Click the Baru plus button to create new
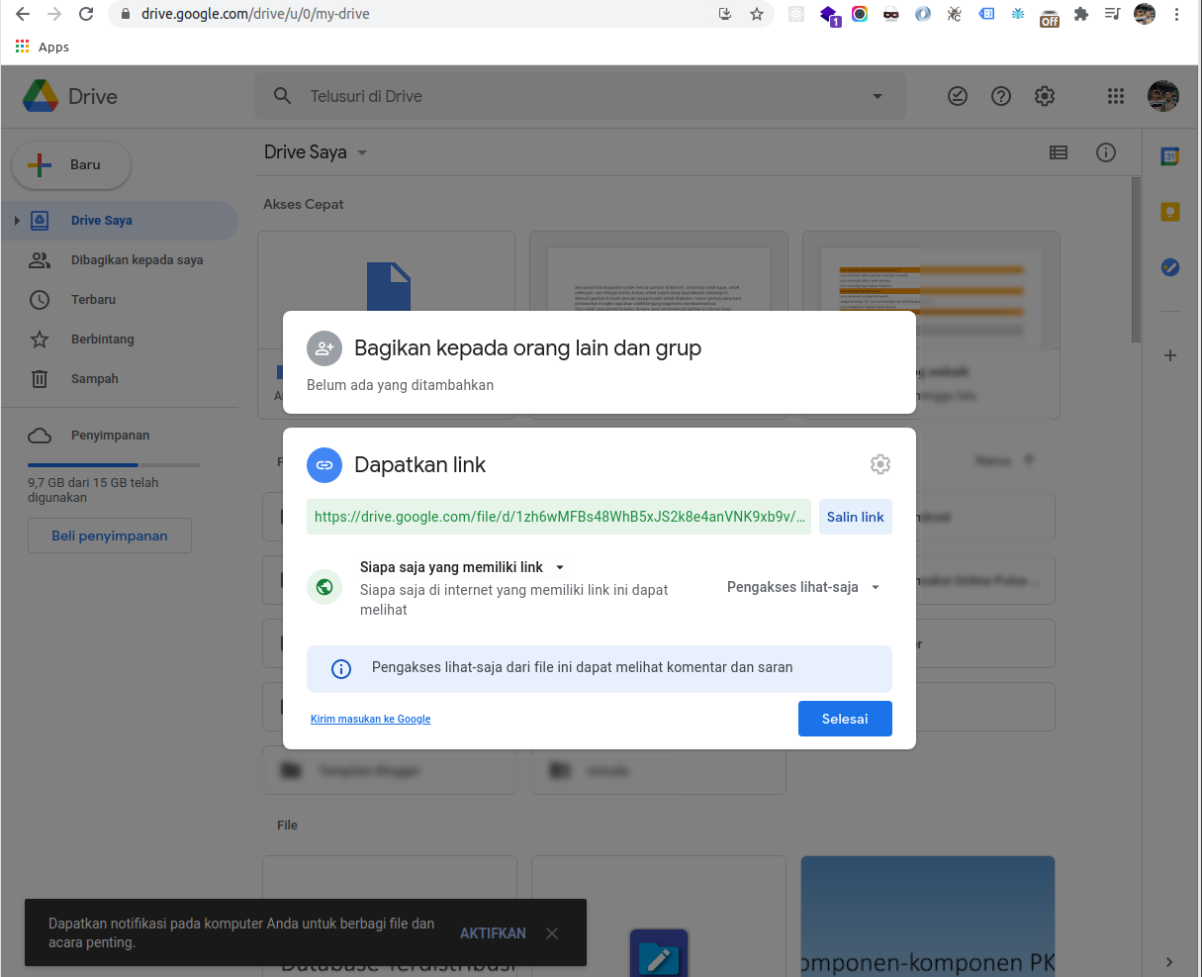Image resolution: width=1202 pixels, height=977 pixels. pyautogui.click(x=70, y=165)
